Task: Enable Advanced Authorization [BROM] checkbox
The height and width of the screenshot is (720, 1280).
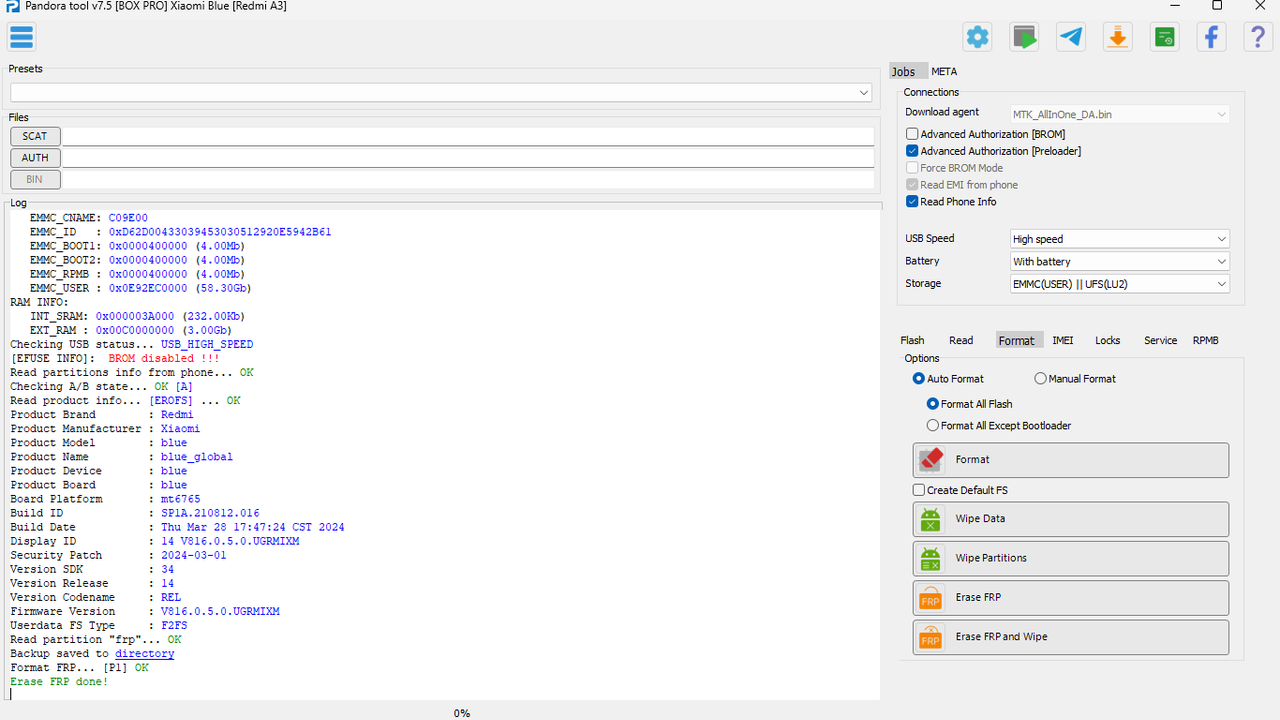Action: coord(912,134)
